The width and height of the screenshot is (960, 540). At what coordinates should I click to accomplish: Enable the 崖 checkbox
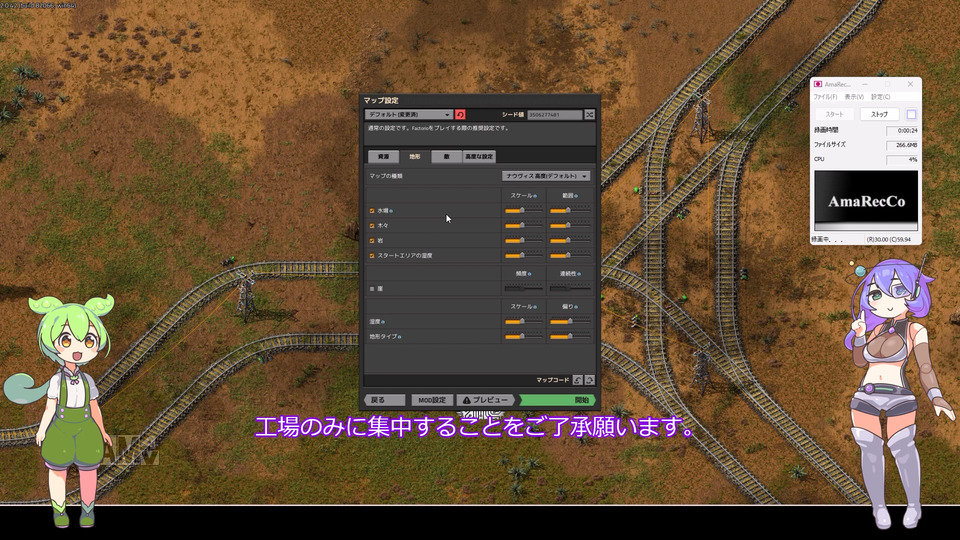[x=372, y=288]
